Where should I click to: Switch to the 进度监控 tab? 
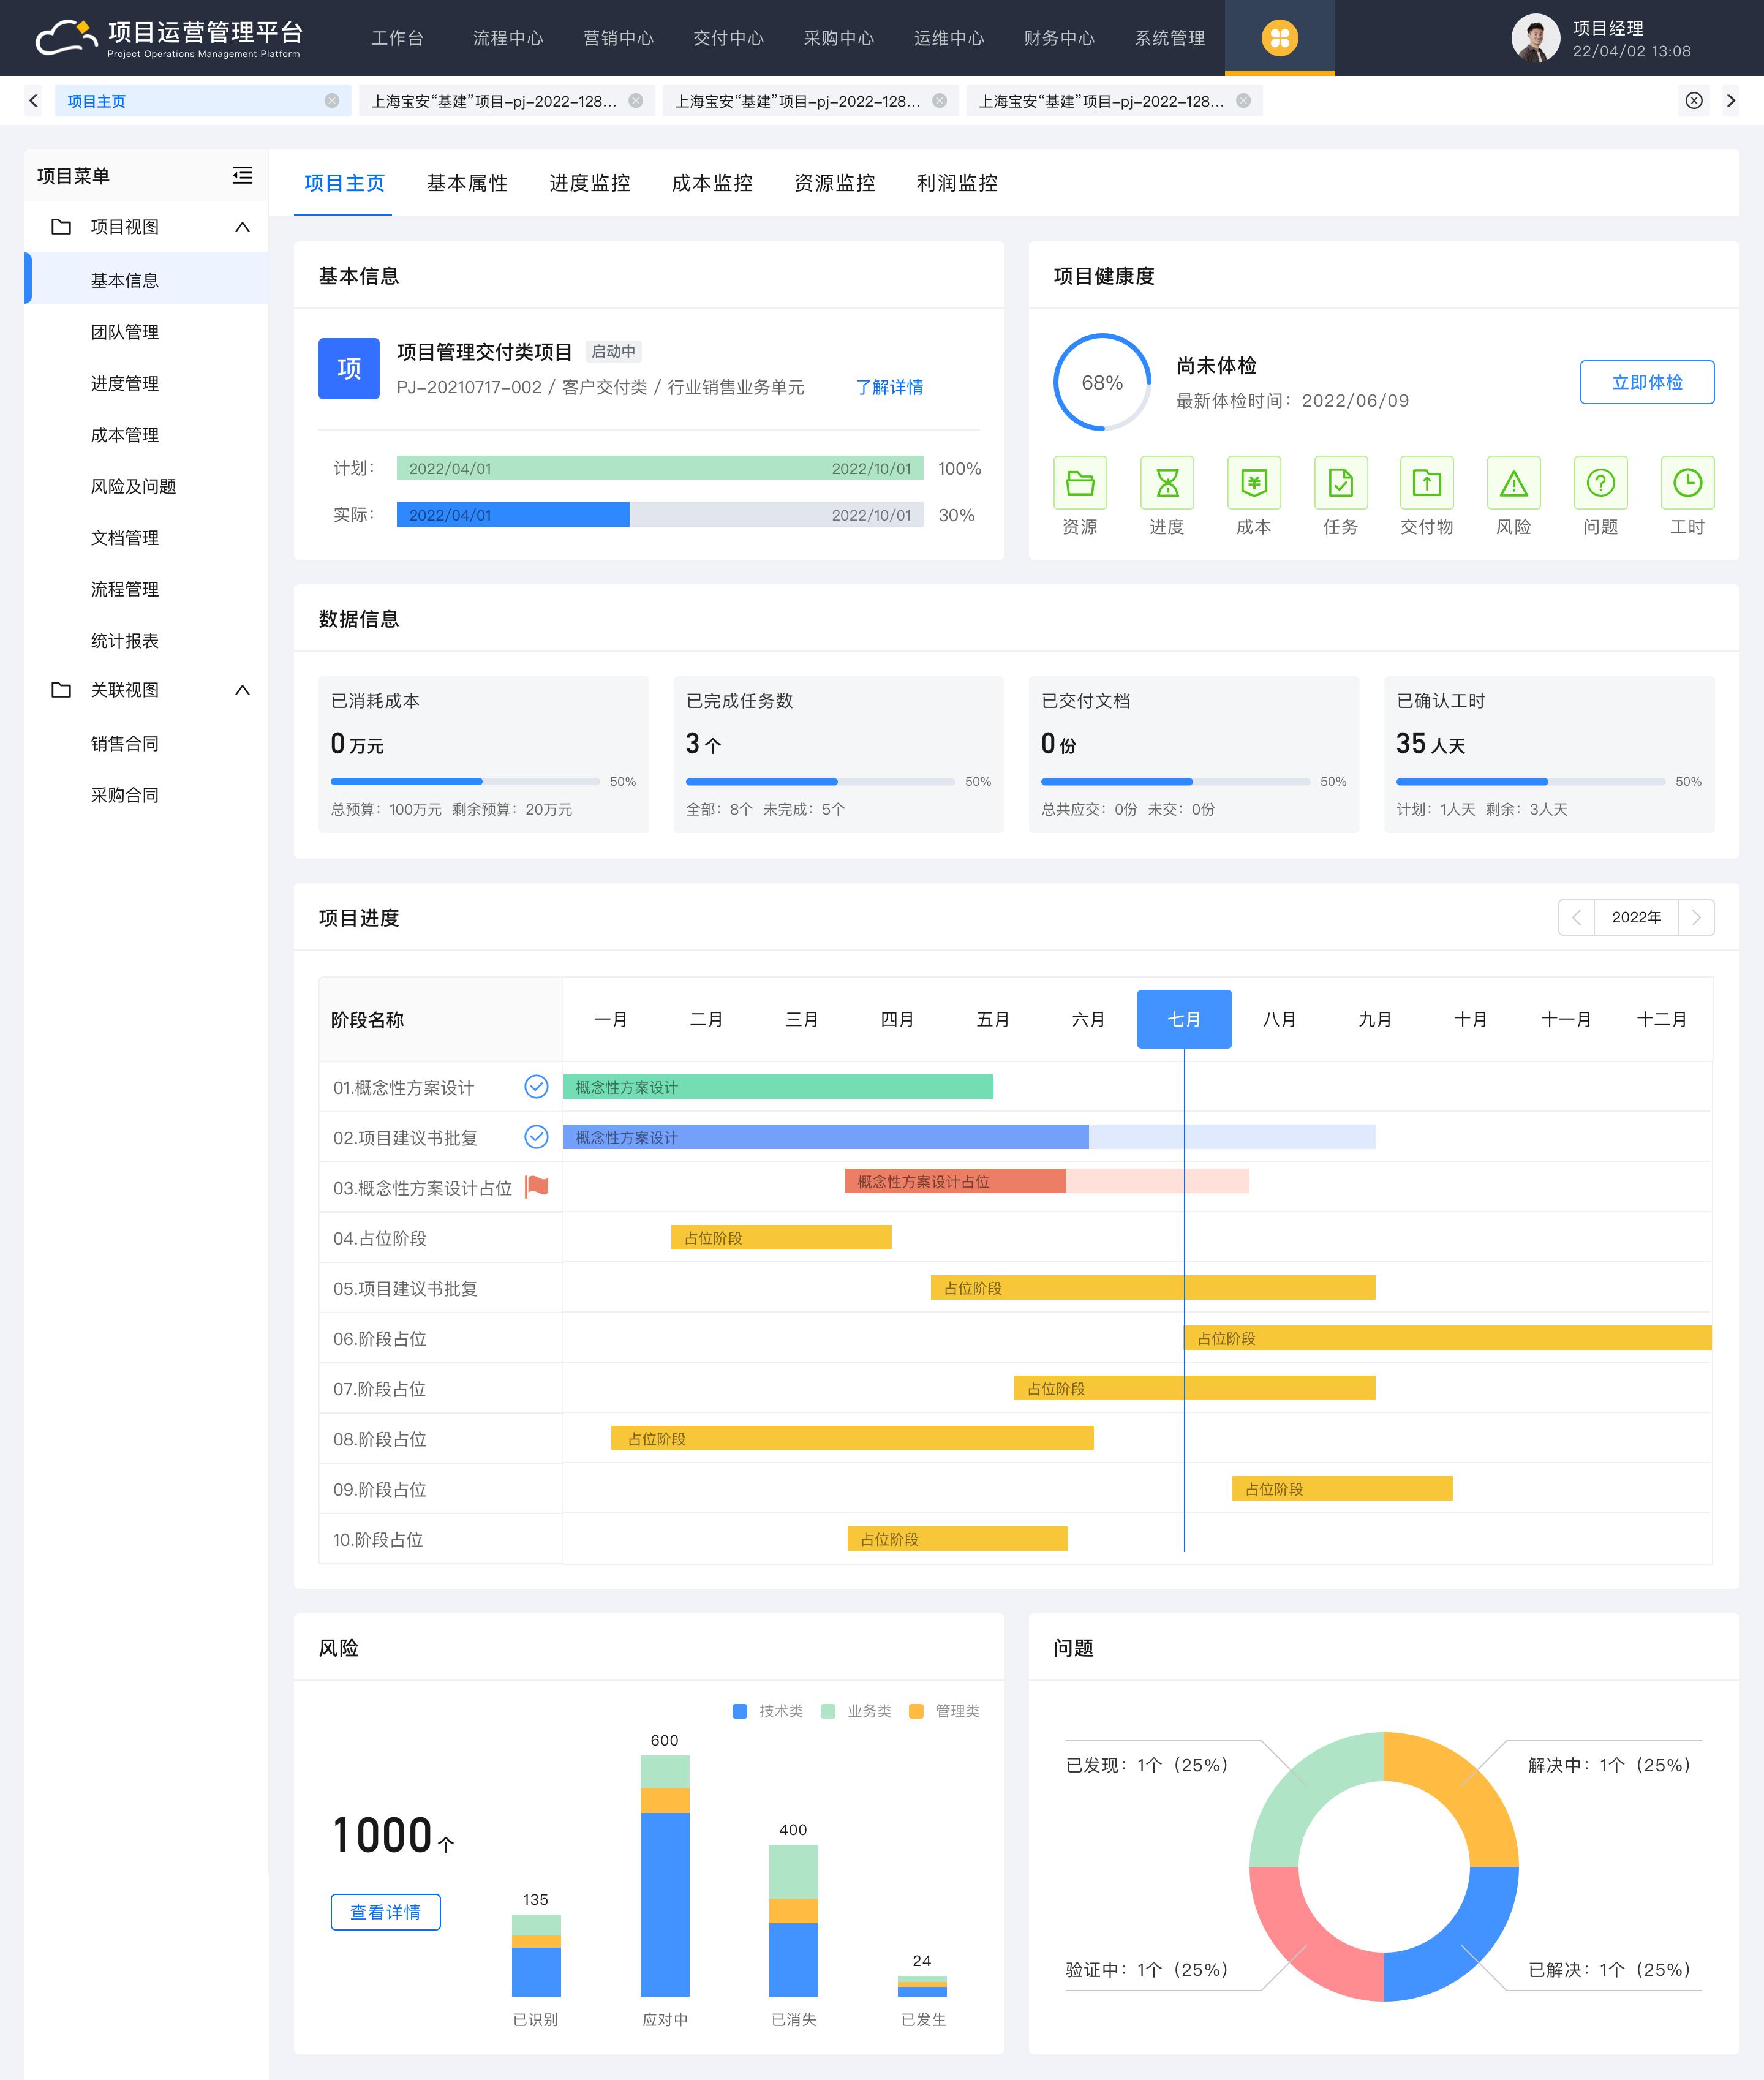(589, 183)
